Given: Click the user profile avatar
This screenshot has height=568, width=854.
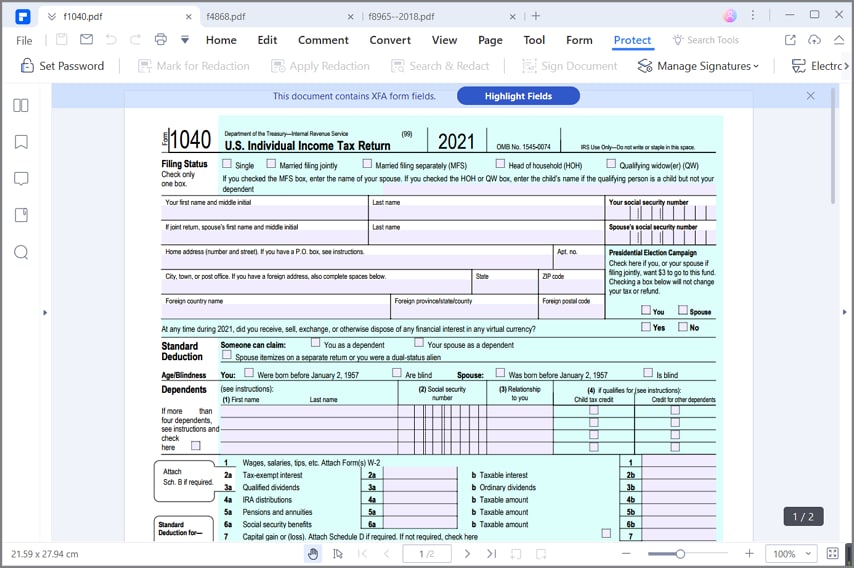Looking at the screenshot, I should 730,15.
